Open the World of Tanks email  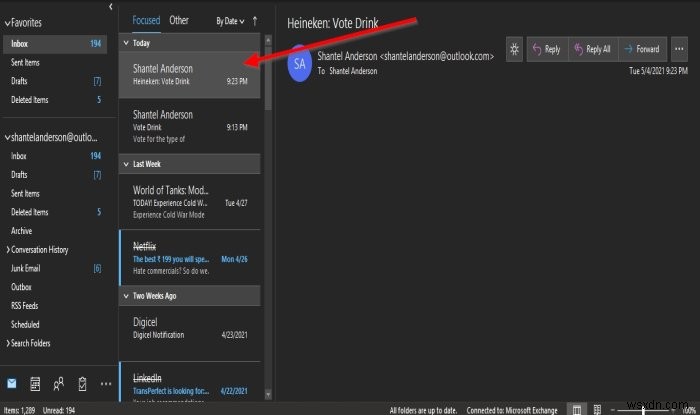tap(189, 202)
